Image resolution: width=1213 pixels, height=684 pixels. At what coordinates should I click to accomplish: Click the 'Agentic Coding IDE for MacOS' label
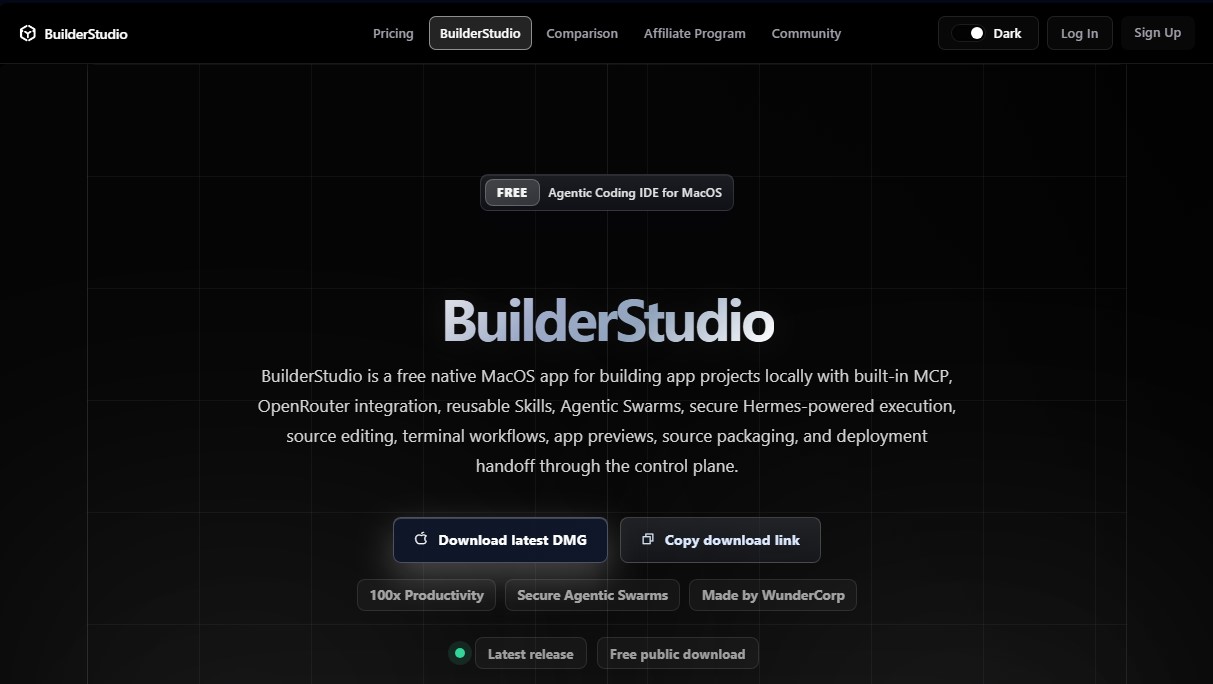click(x=635, y=193)
